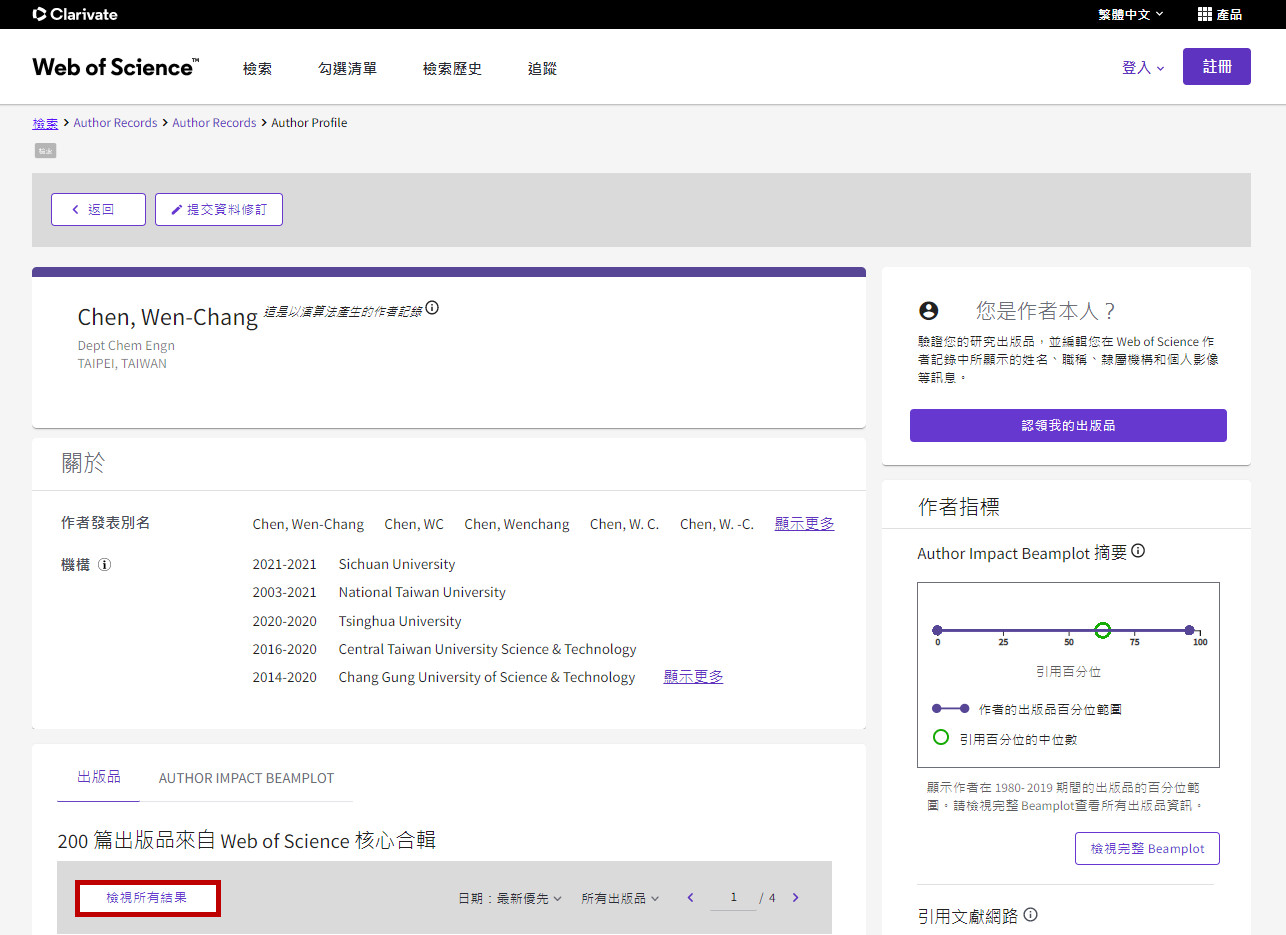Click the Web of Science logo
This screenshot has width=1286, height=935.
pos(116,67)
